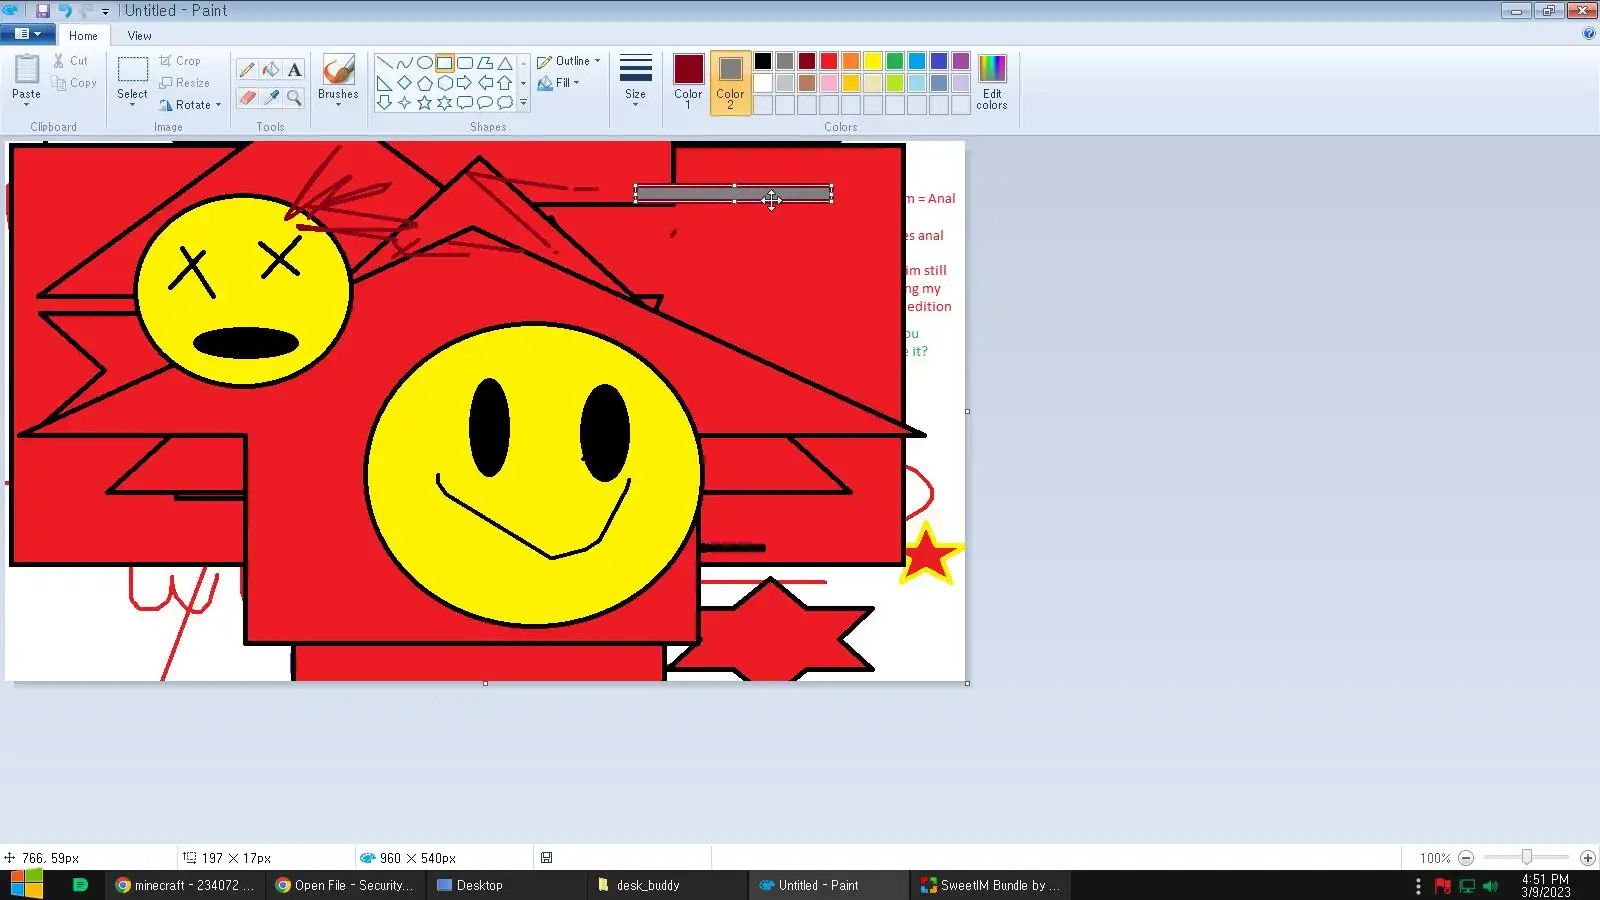1600x900 pixels.
Task: Select the Oval shape
Action: click(424, 63)
